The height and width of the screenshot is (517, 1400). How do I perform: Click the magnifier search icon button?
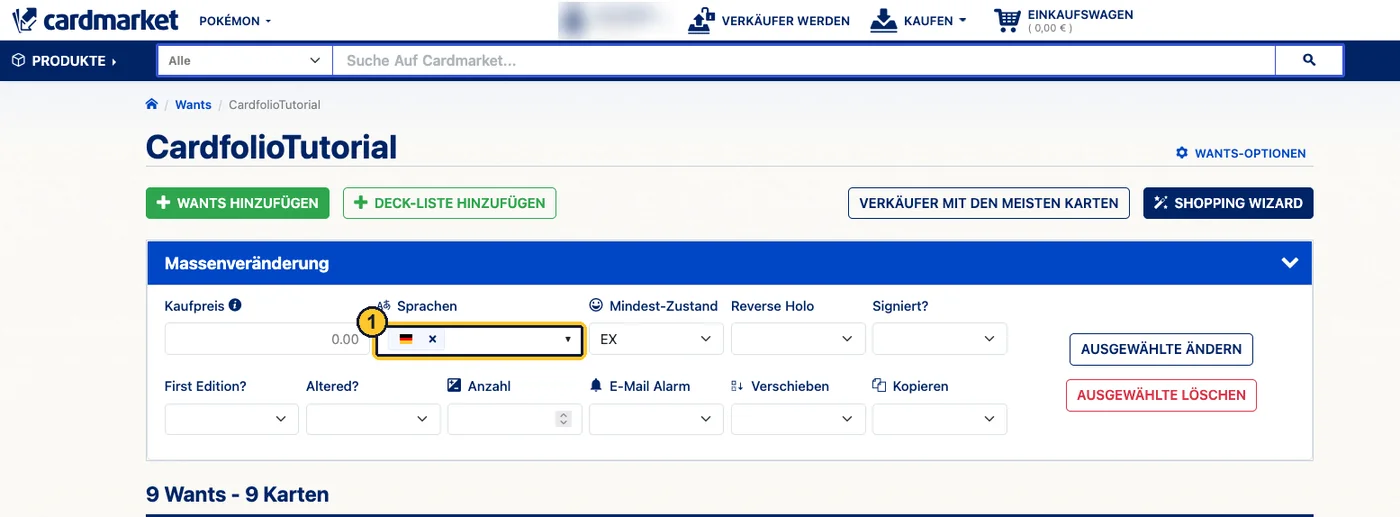(x=1309, y=61)
